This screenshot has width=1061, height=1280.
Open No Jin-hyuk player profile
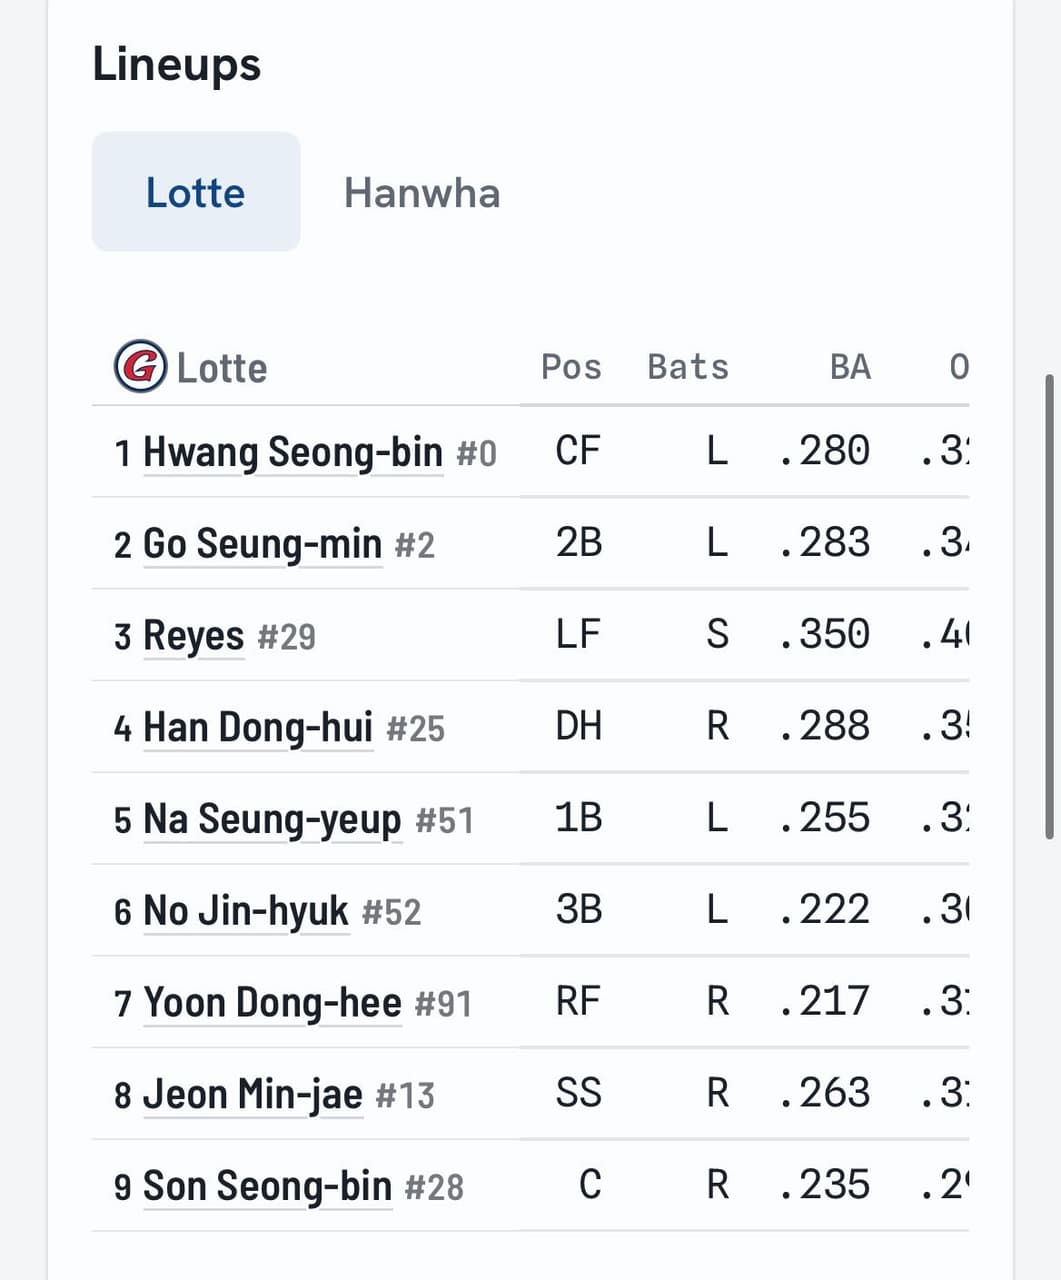click(x=246, y=911)
